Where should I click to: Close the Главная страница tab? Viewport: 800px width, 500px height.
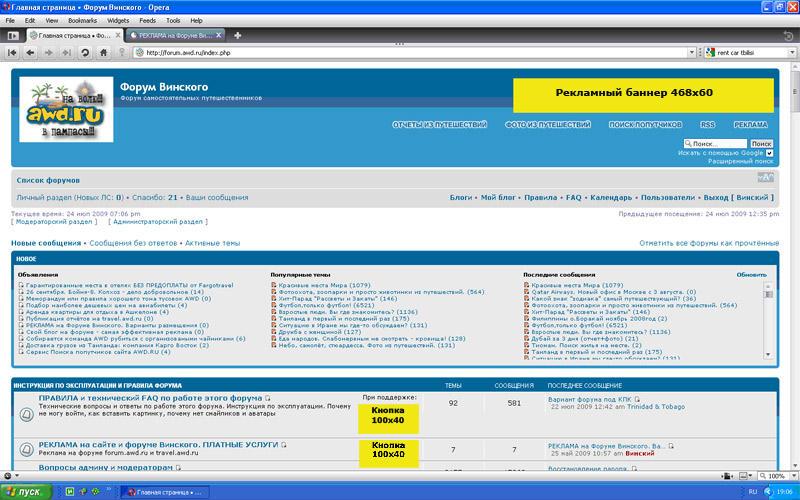click(118, 35)
